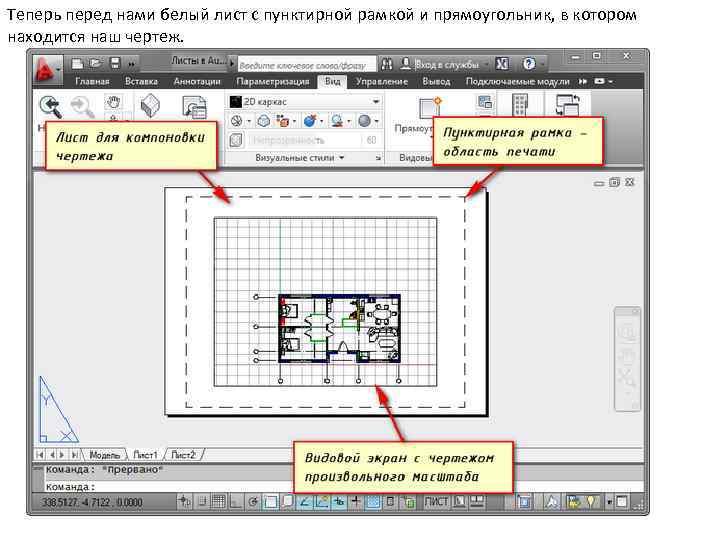This screenshot has height=540, width=720.
Task: Switch to the Параметризация ribbon tab
Action: pyautogui.click(x=273, y=81)
